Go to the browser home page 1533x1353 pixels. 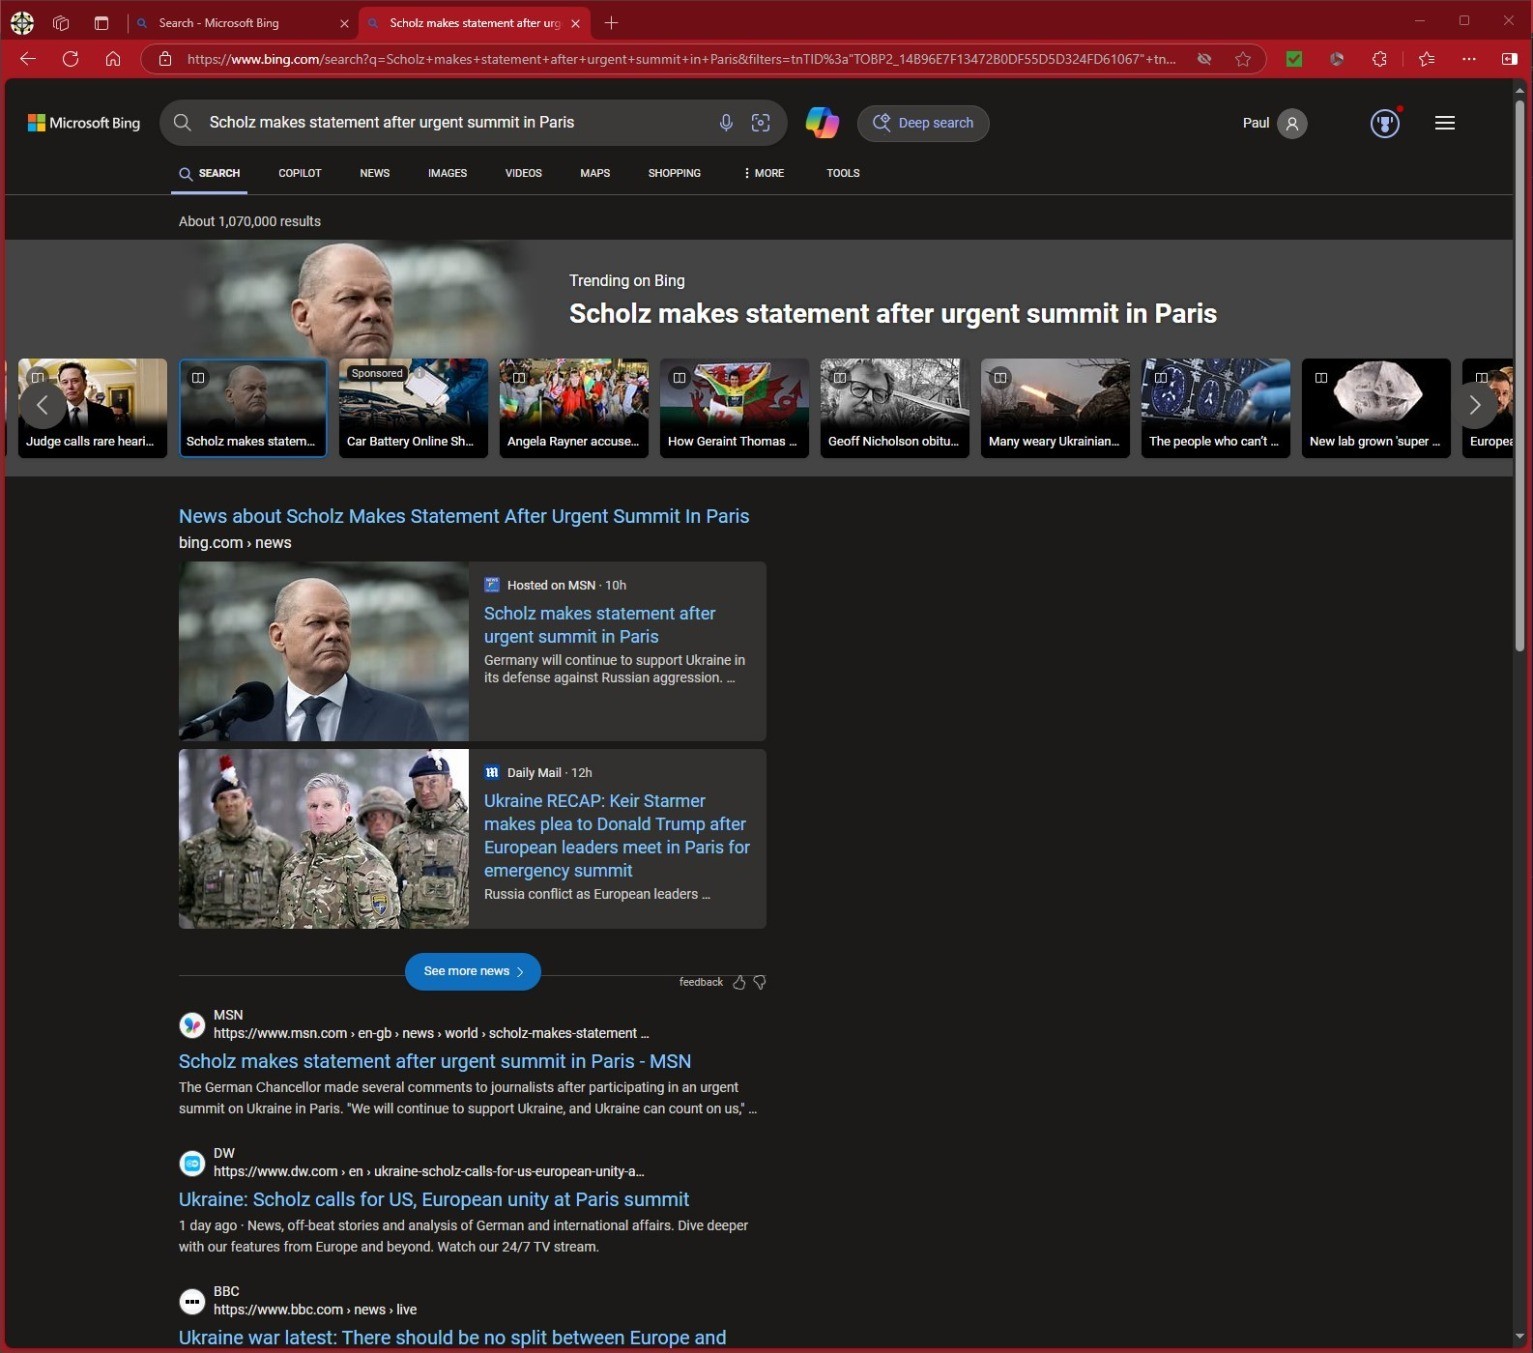pyautogui.click(x=113, y=59)
